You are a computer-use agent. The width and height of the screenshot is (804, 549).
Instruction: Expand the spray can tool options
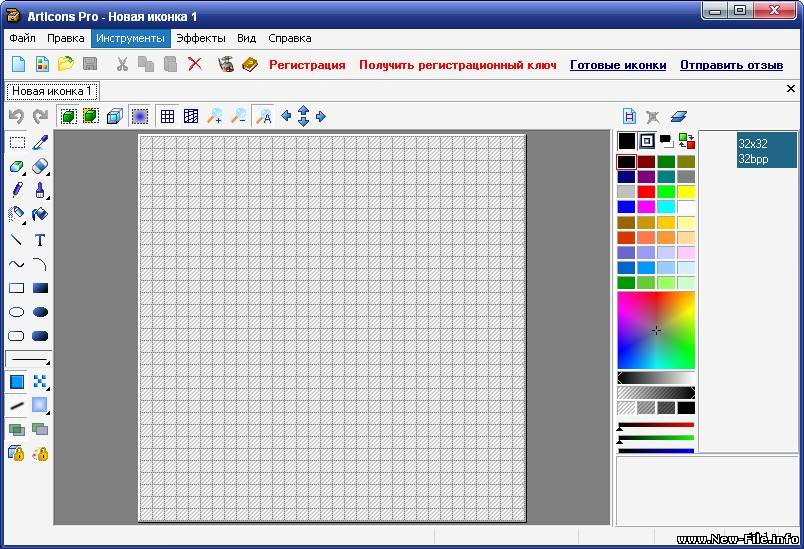24,222
